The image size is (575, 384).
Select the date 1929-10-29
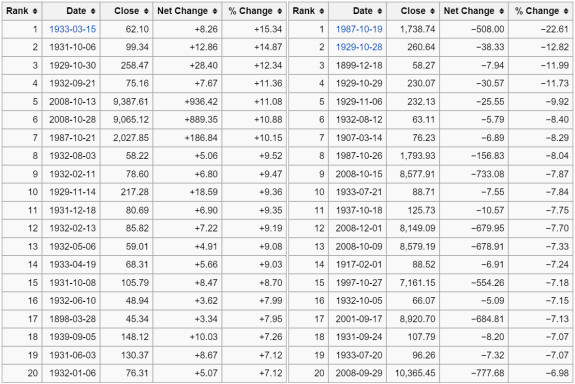tap(359, 83)
